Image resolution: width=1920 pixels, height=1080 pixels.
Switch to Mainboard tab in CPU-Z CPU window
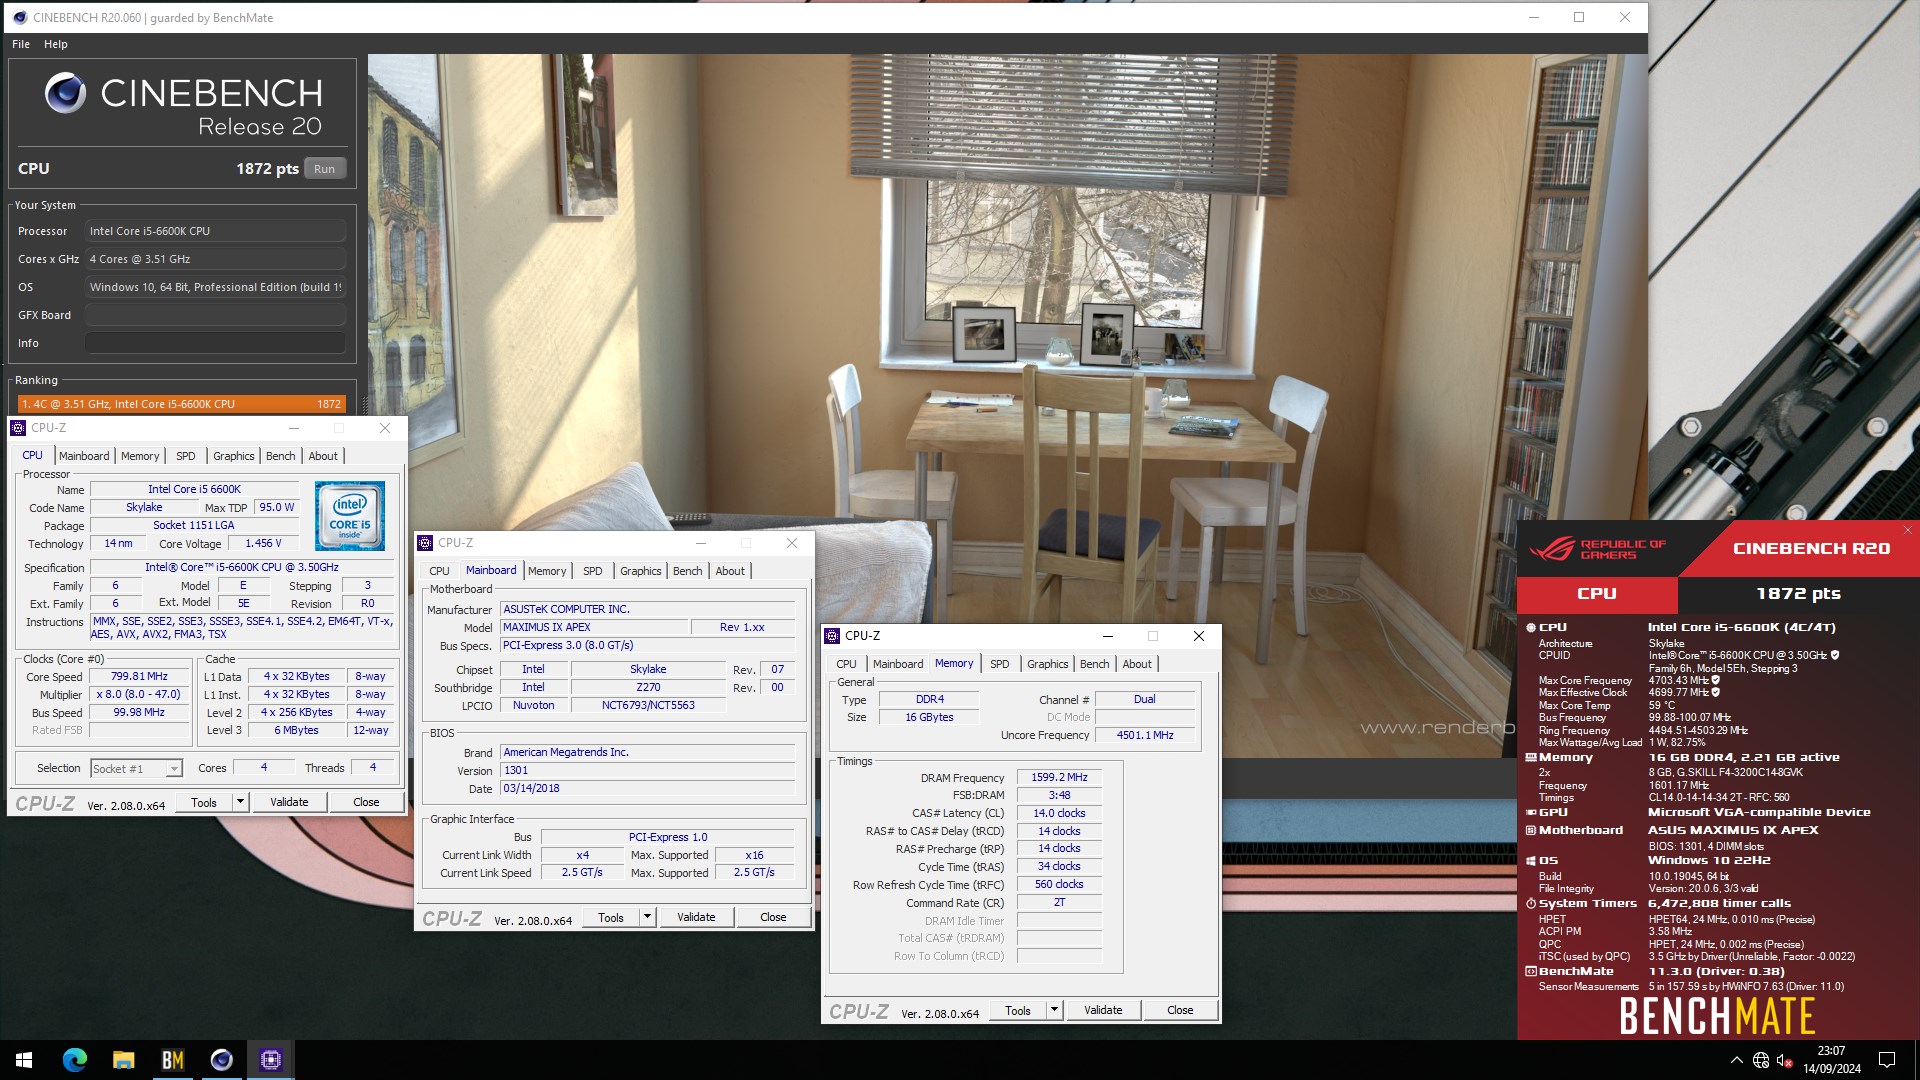click(84, 456)
